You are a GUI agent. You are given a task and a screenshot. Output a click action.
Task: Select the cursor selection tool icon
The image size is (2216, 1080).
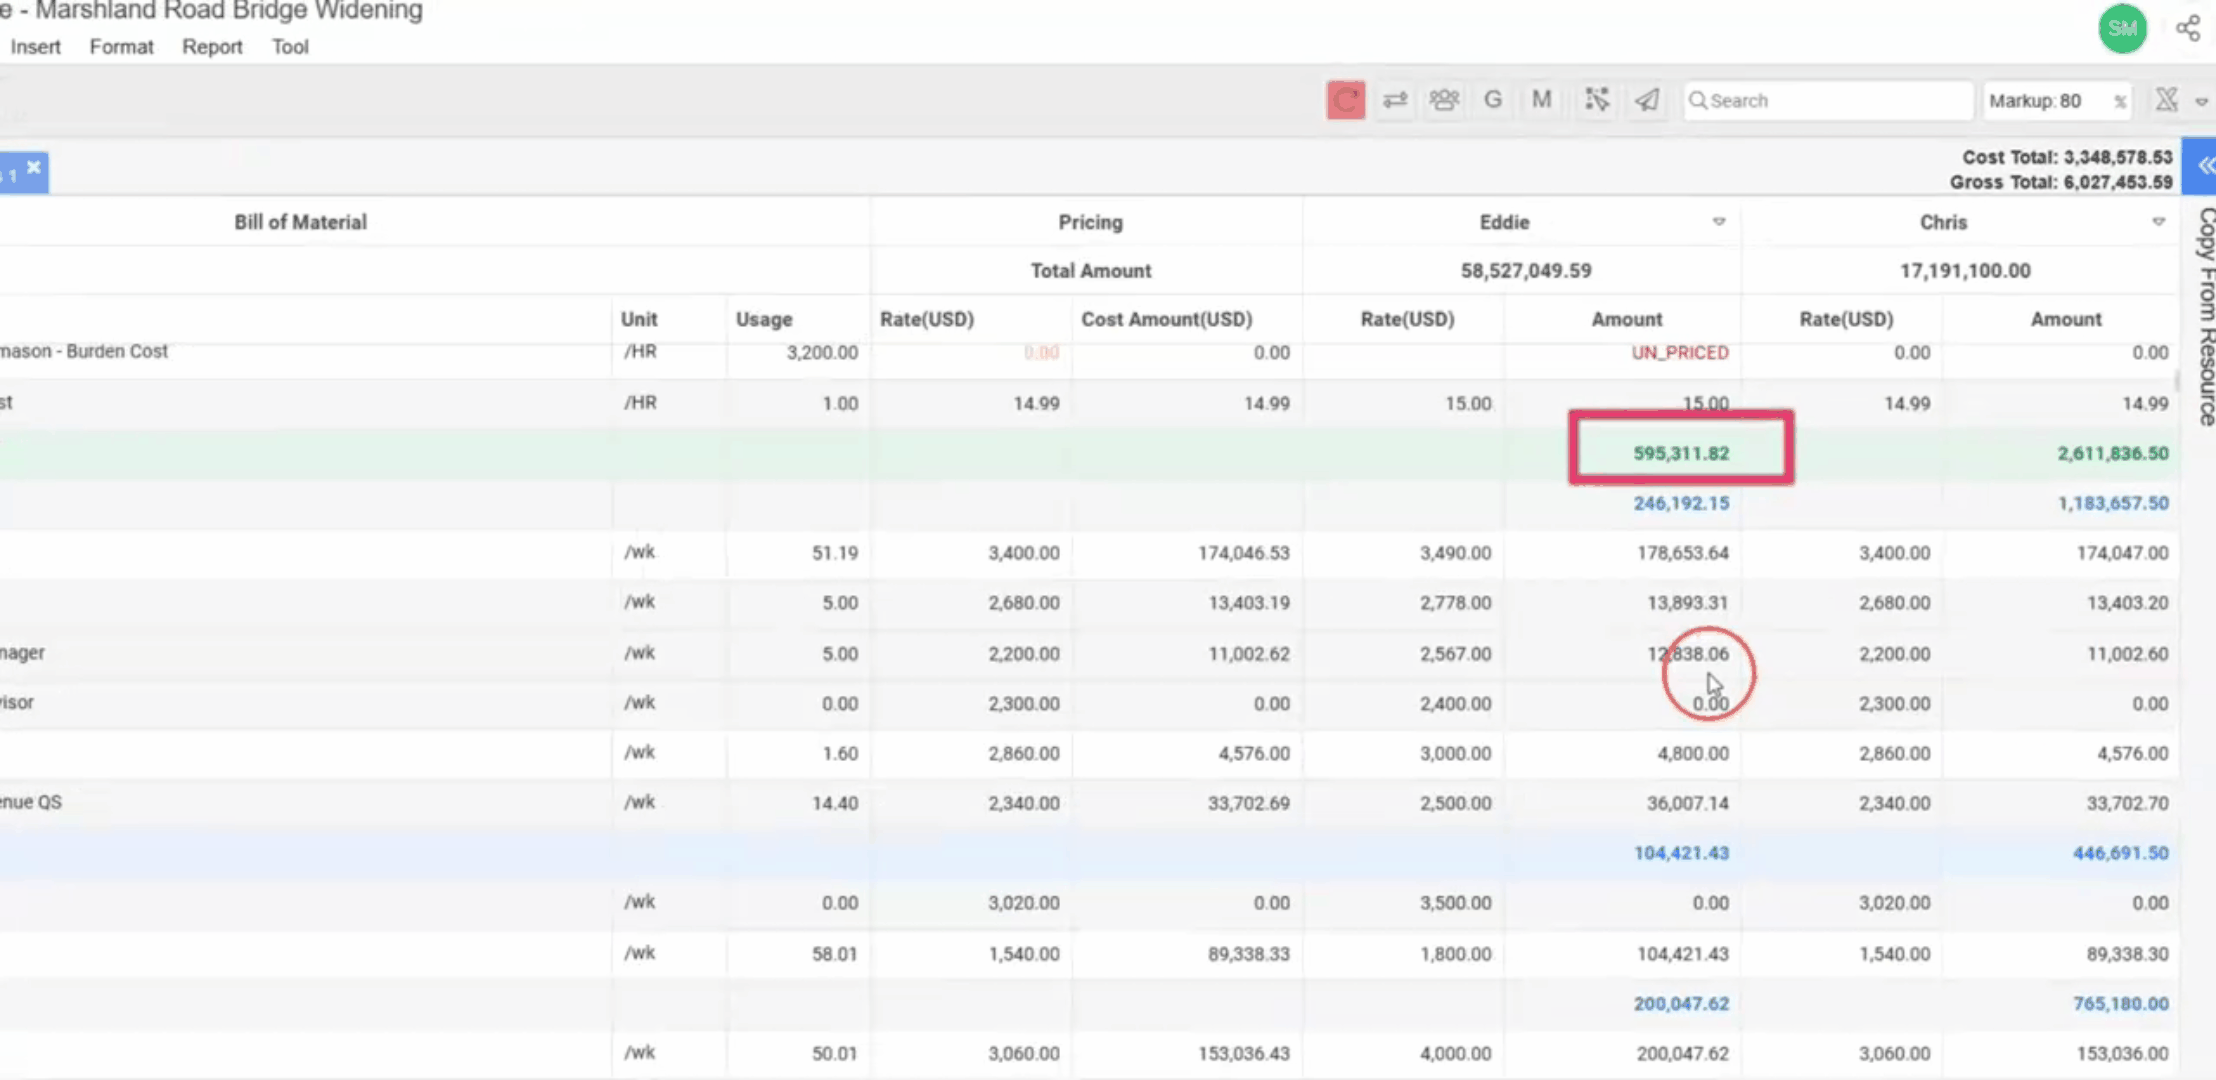(x=1597, y=100)
